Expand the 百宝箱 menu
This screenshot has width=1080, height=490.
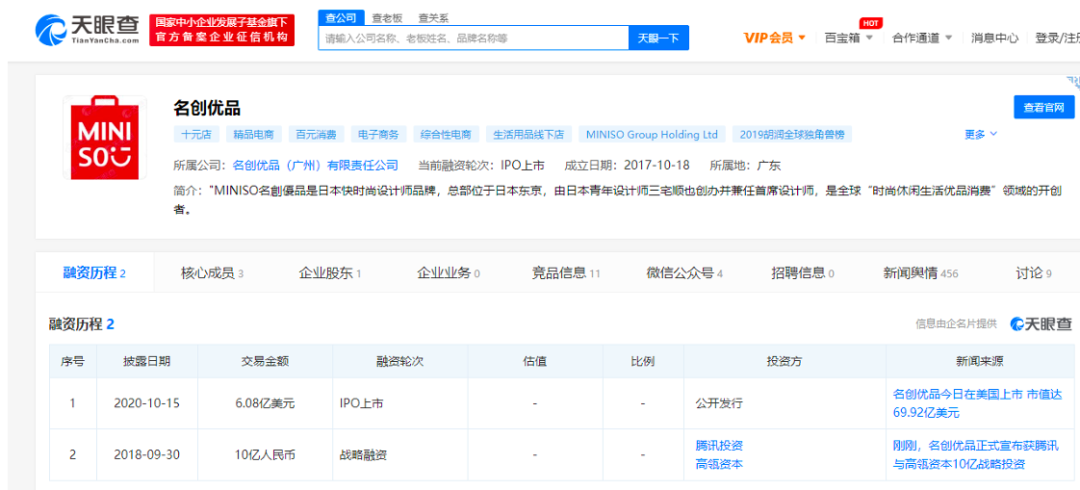coord(849,38)
